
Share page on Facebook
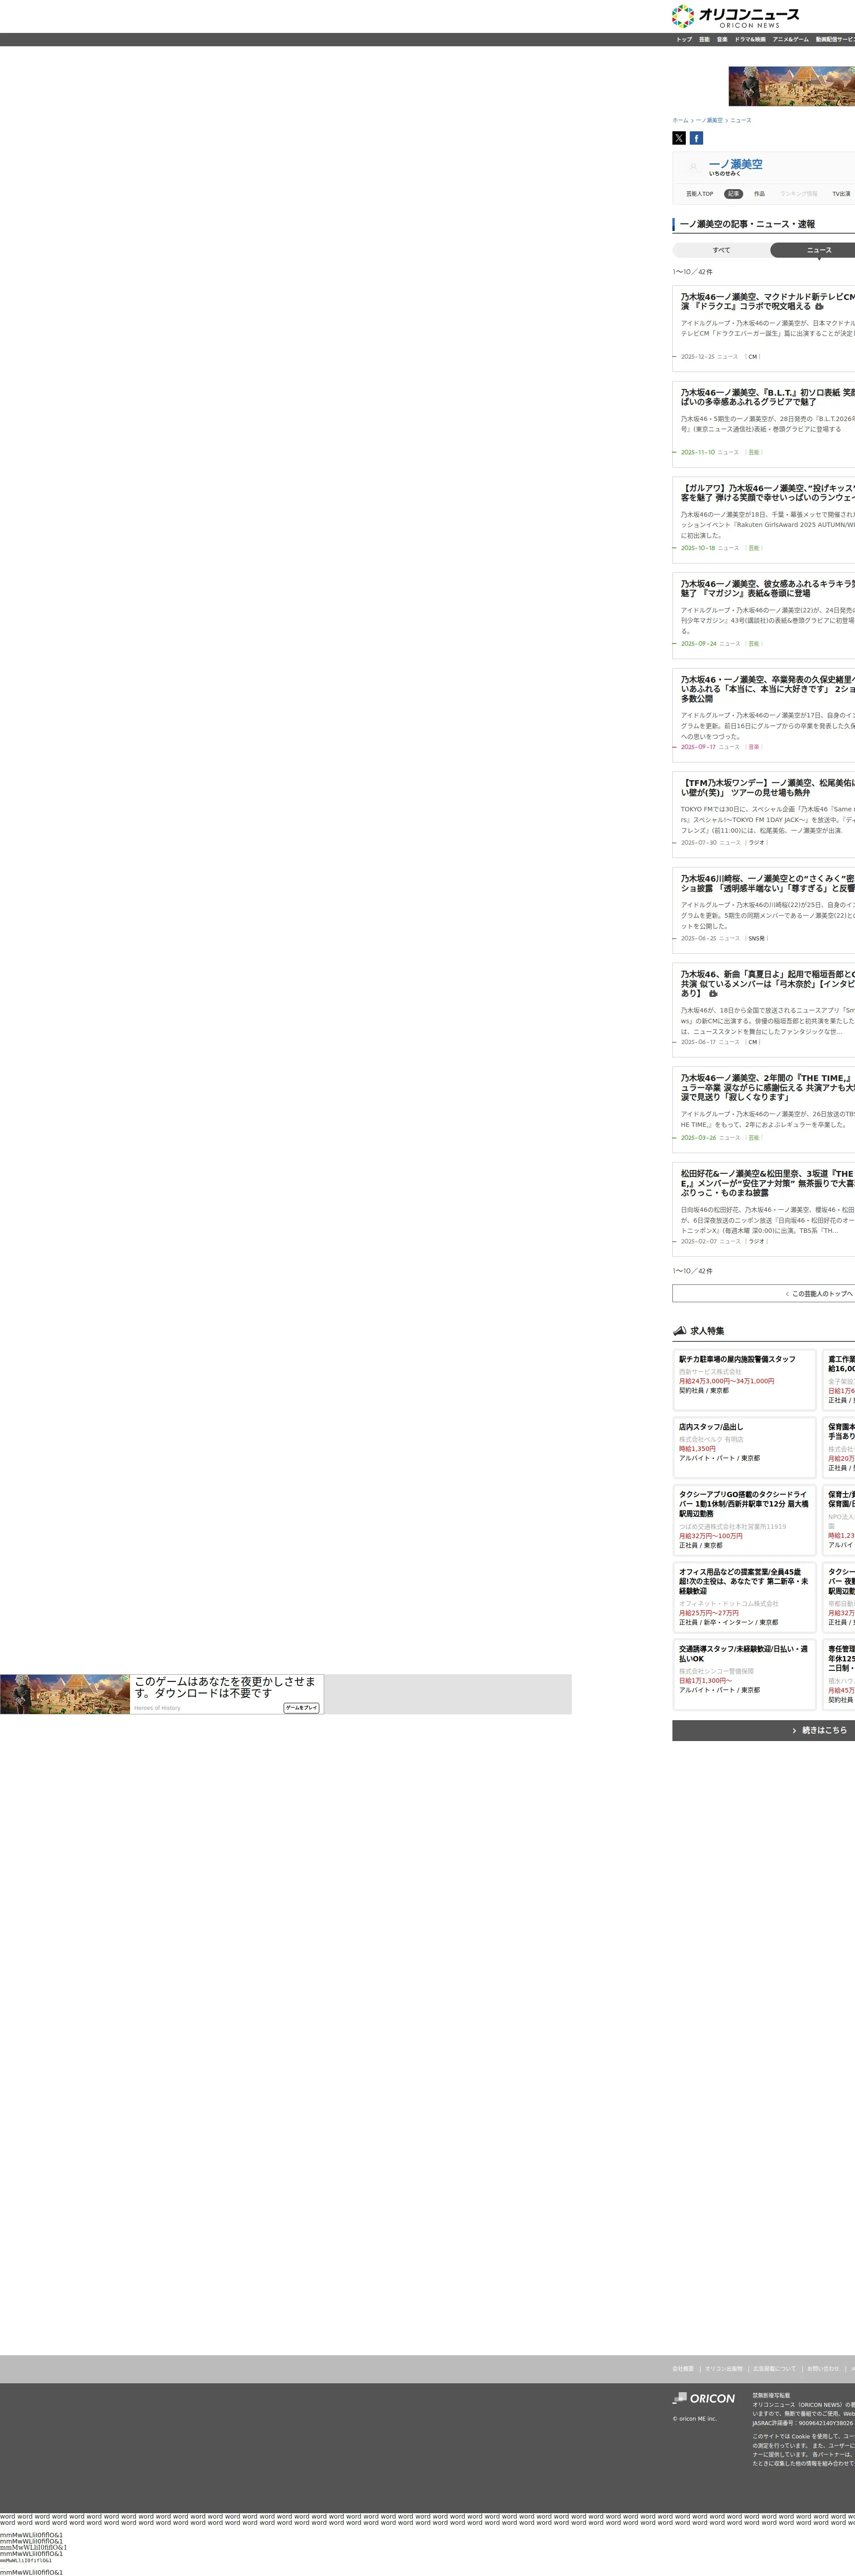click(696, 138)
